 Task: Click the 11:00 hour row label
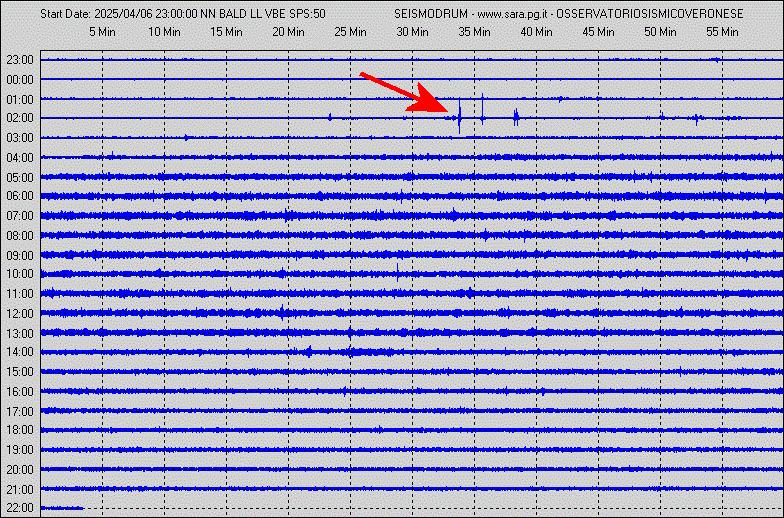(x=20, y=294)
